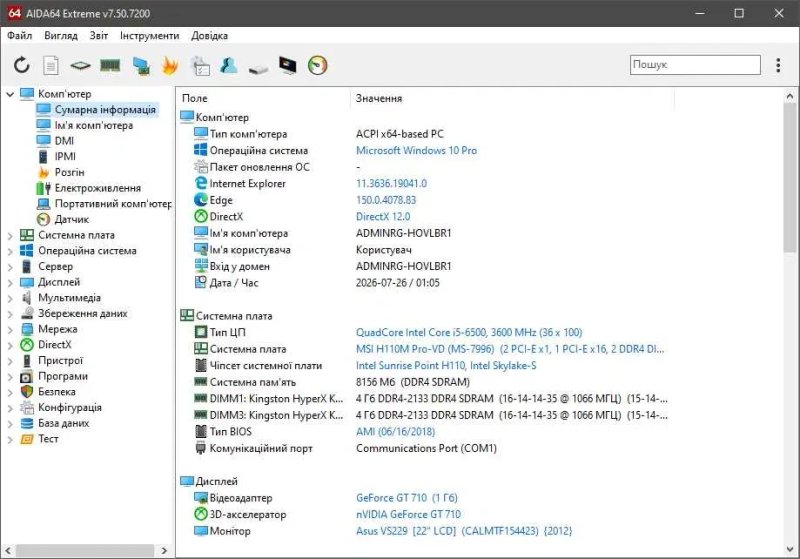Screen dimensions: 800x559
Task: Expand the Конфігурація tree node
Action: click(x=10, y=408)
